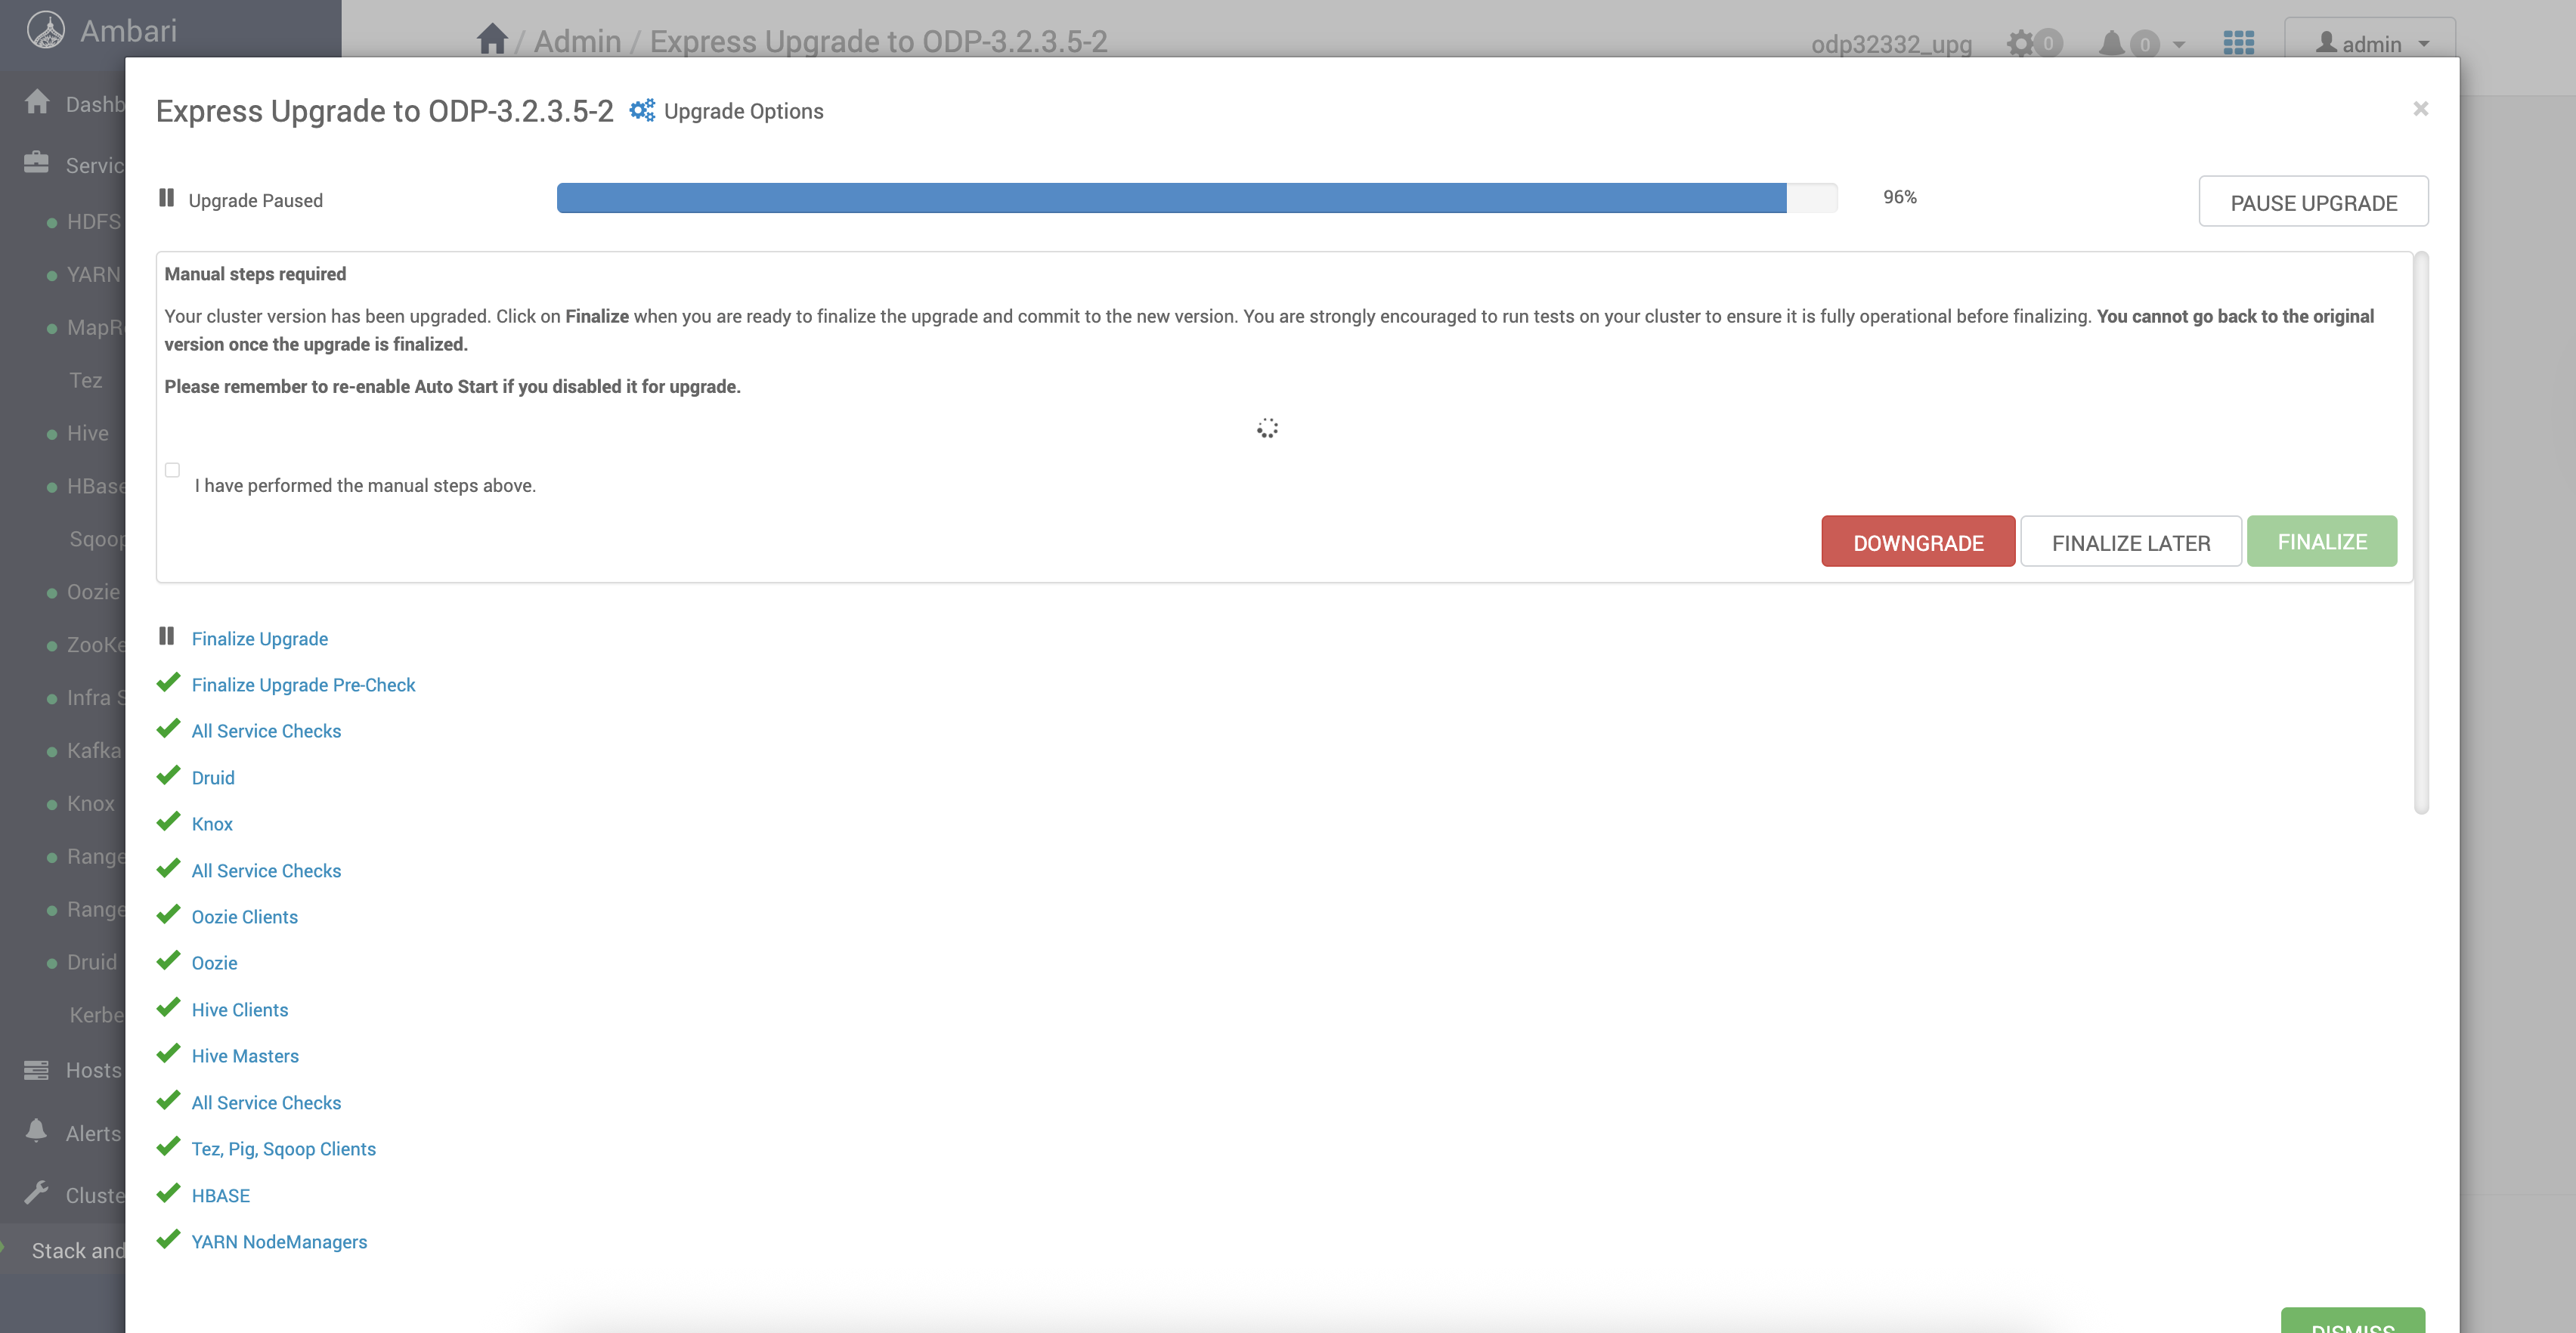
Task: Open the apps grid views icon
Action: [2238, 43]
